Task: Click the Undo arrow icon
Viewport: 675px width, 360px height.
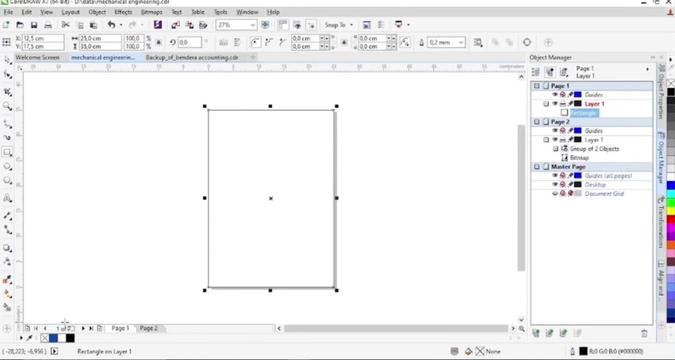Action: pos(112,25)
